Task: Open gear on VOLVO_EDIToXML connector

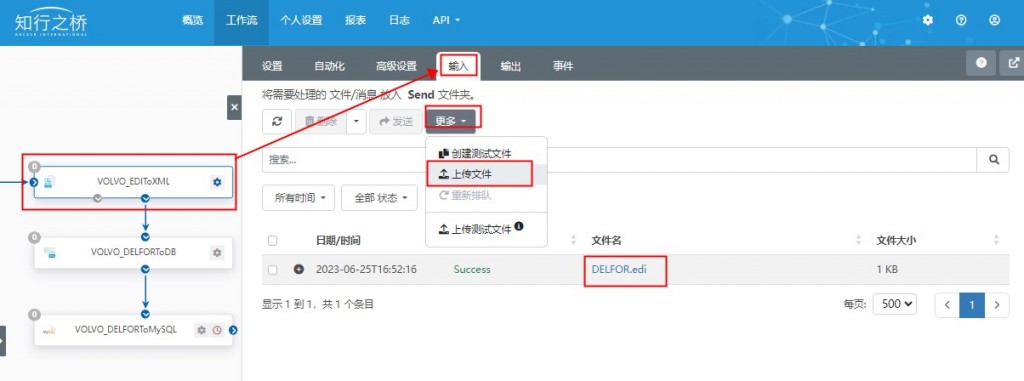Action: pos(217,182)
